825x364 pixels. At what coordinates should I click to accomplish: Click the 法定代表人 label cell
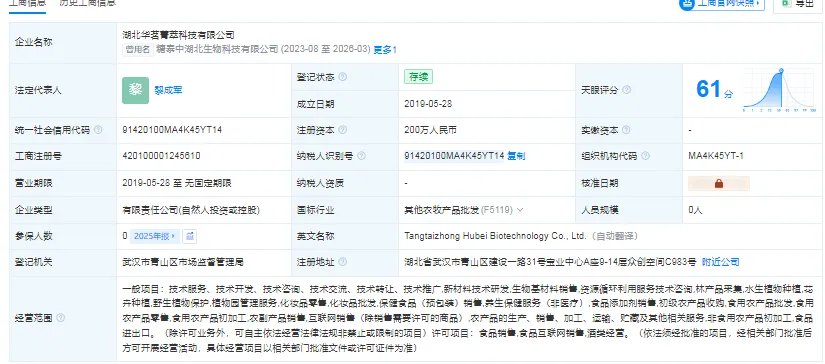63,90
